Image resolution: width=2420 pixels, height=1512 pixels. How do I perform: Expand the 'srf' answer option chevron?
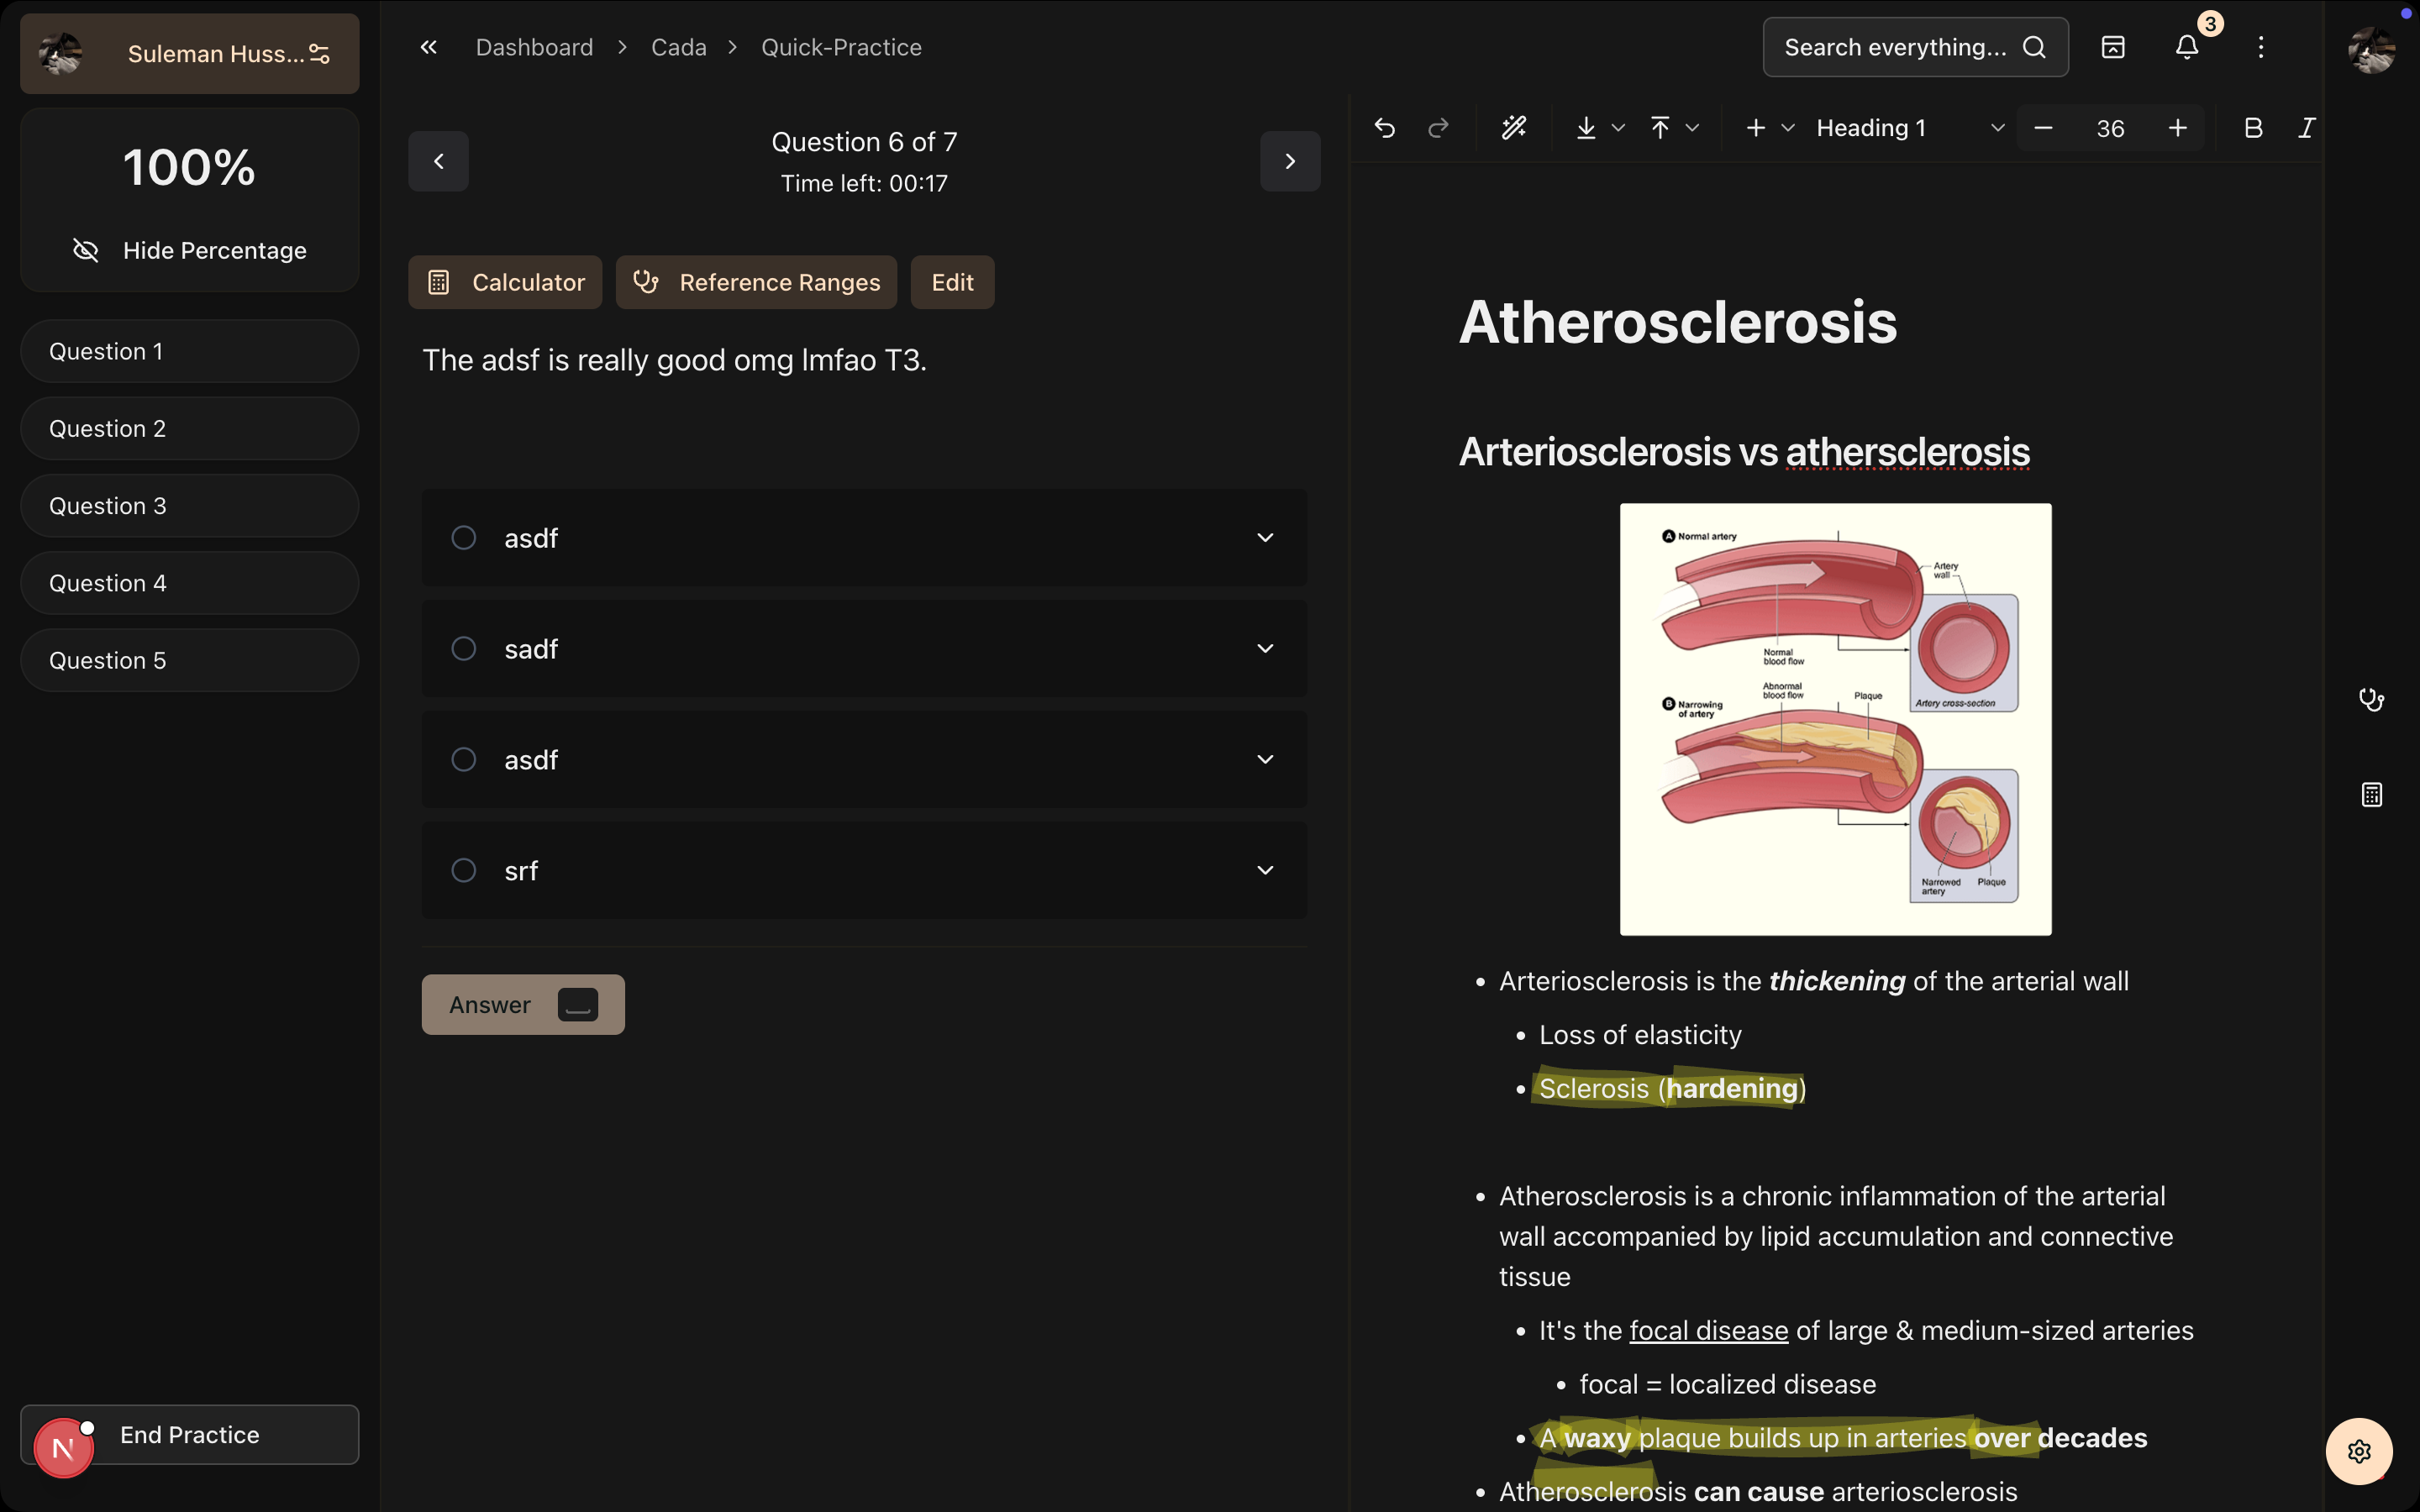pyautogui.click(x=1265, y=870)
